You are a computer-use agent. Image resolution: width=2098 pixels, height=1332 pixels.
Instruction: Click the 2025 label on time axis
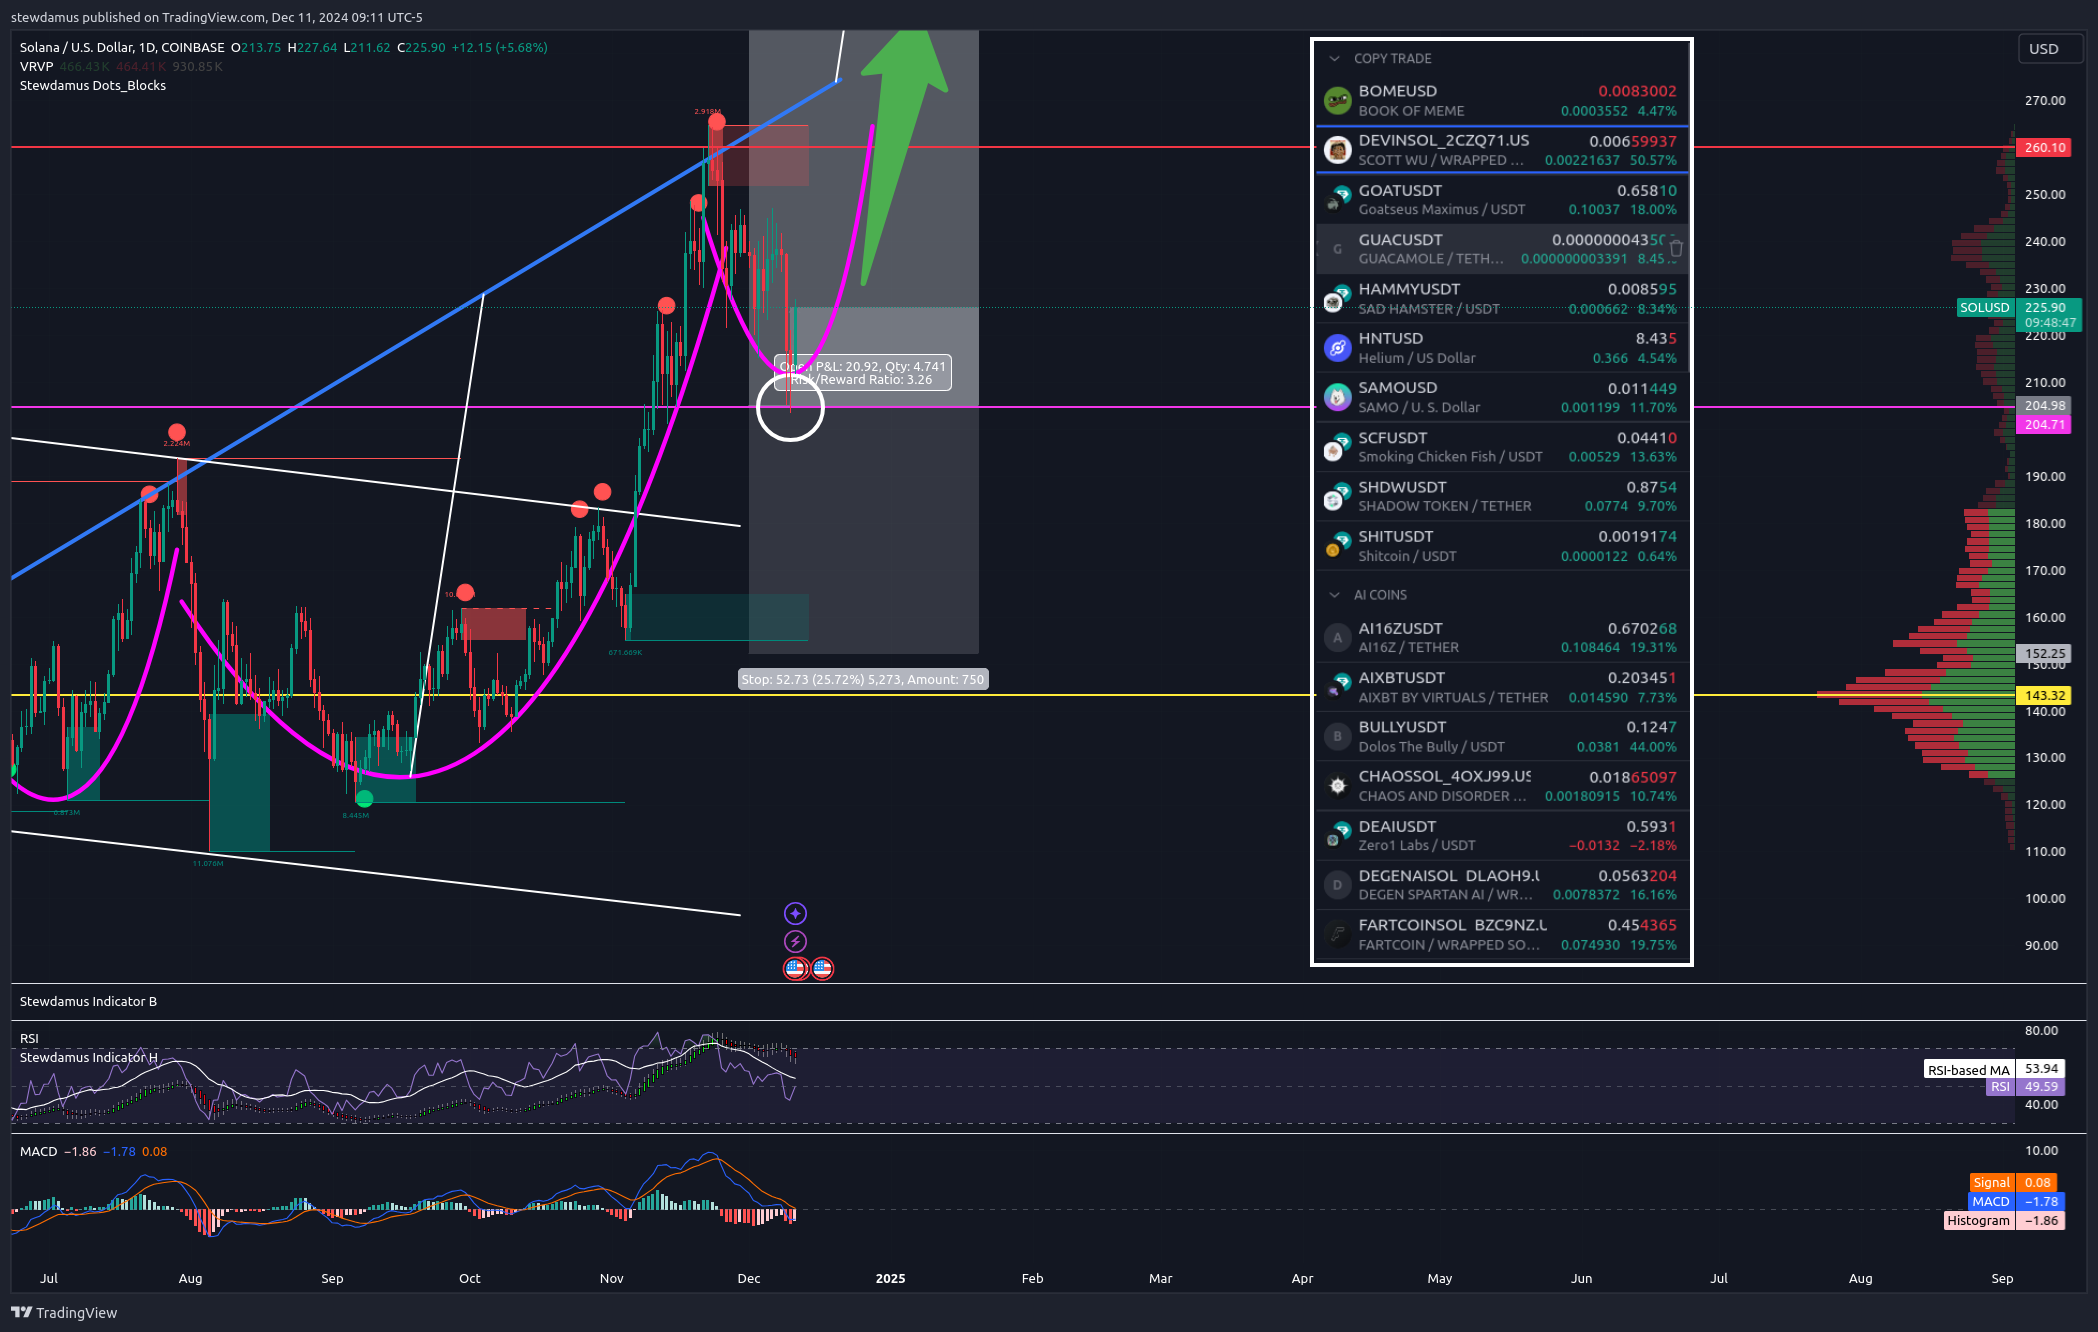[x=890, y=1278]
